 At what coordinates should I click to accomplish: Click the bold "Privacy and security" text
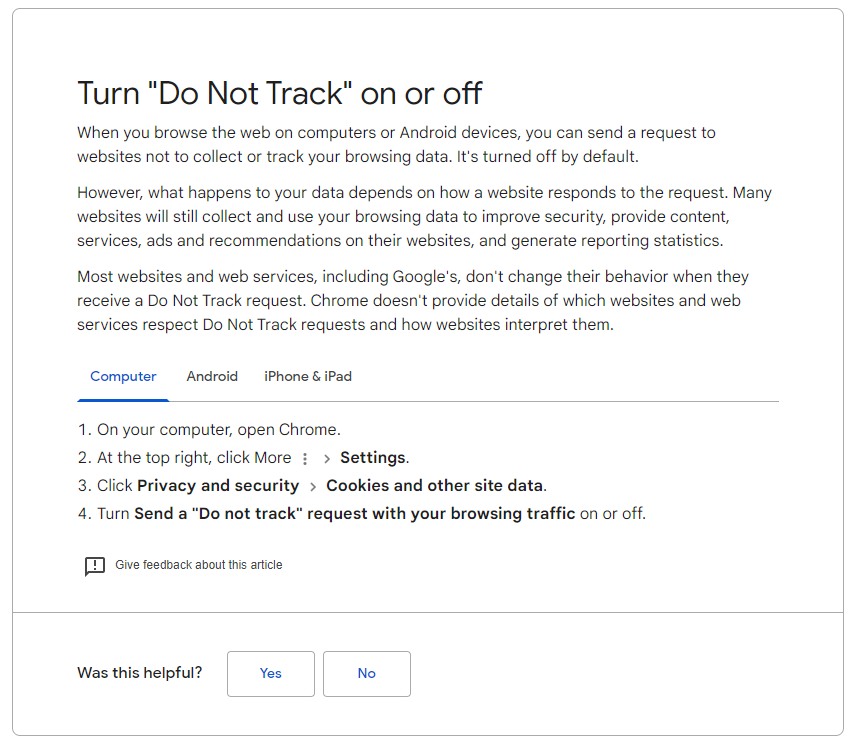tap(218, 486)
